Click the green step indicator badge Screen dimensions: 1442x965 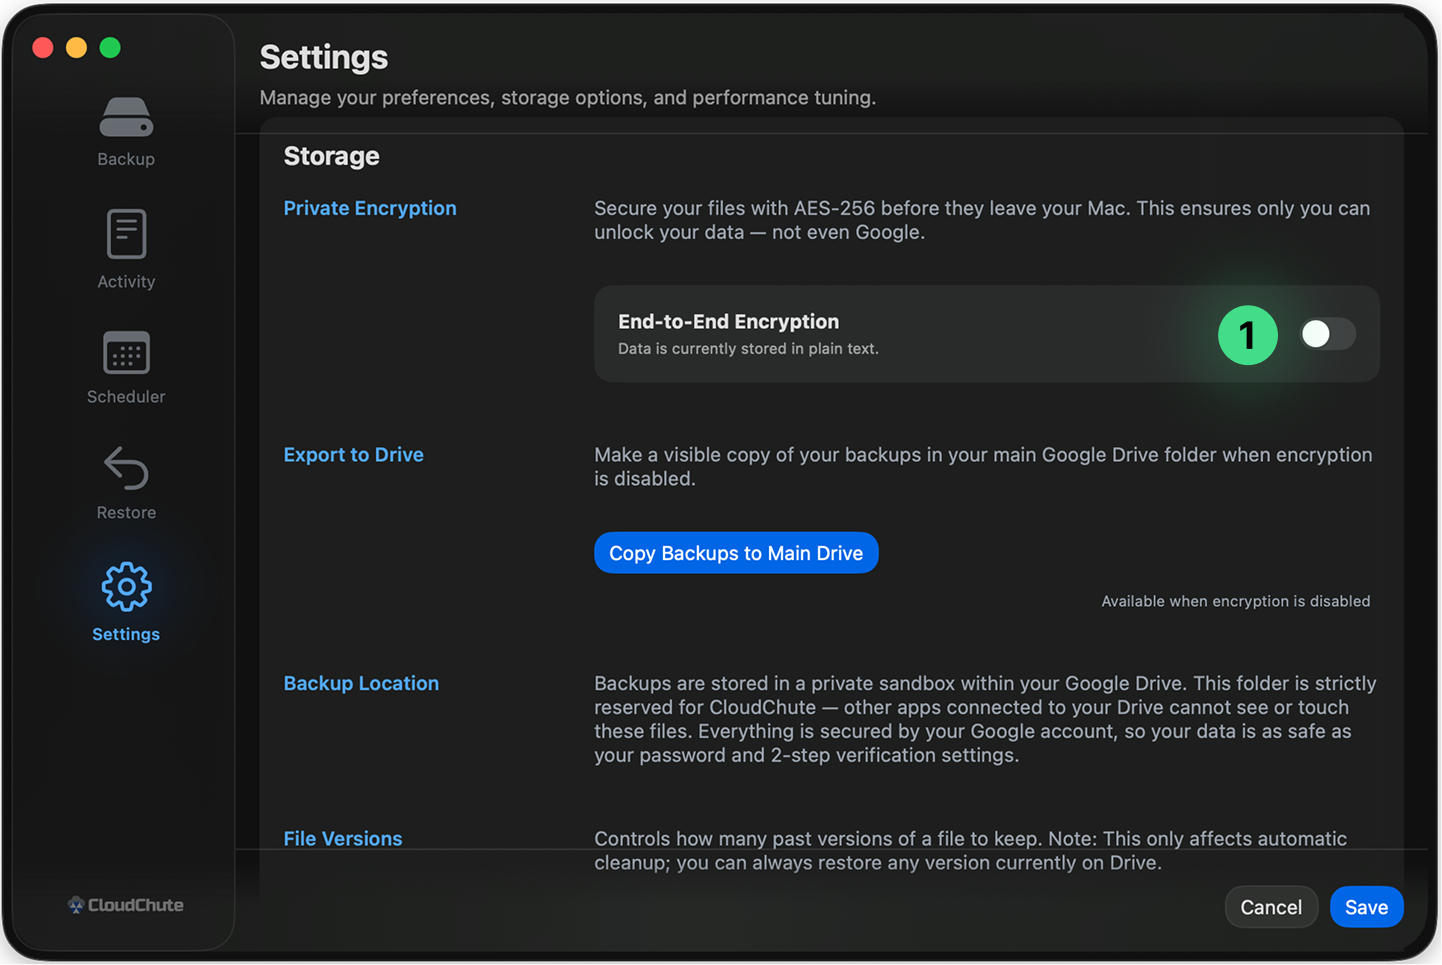coord(1247,335)
